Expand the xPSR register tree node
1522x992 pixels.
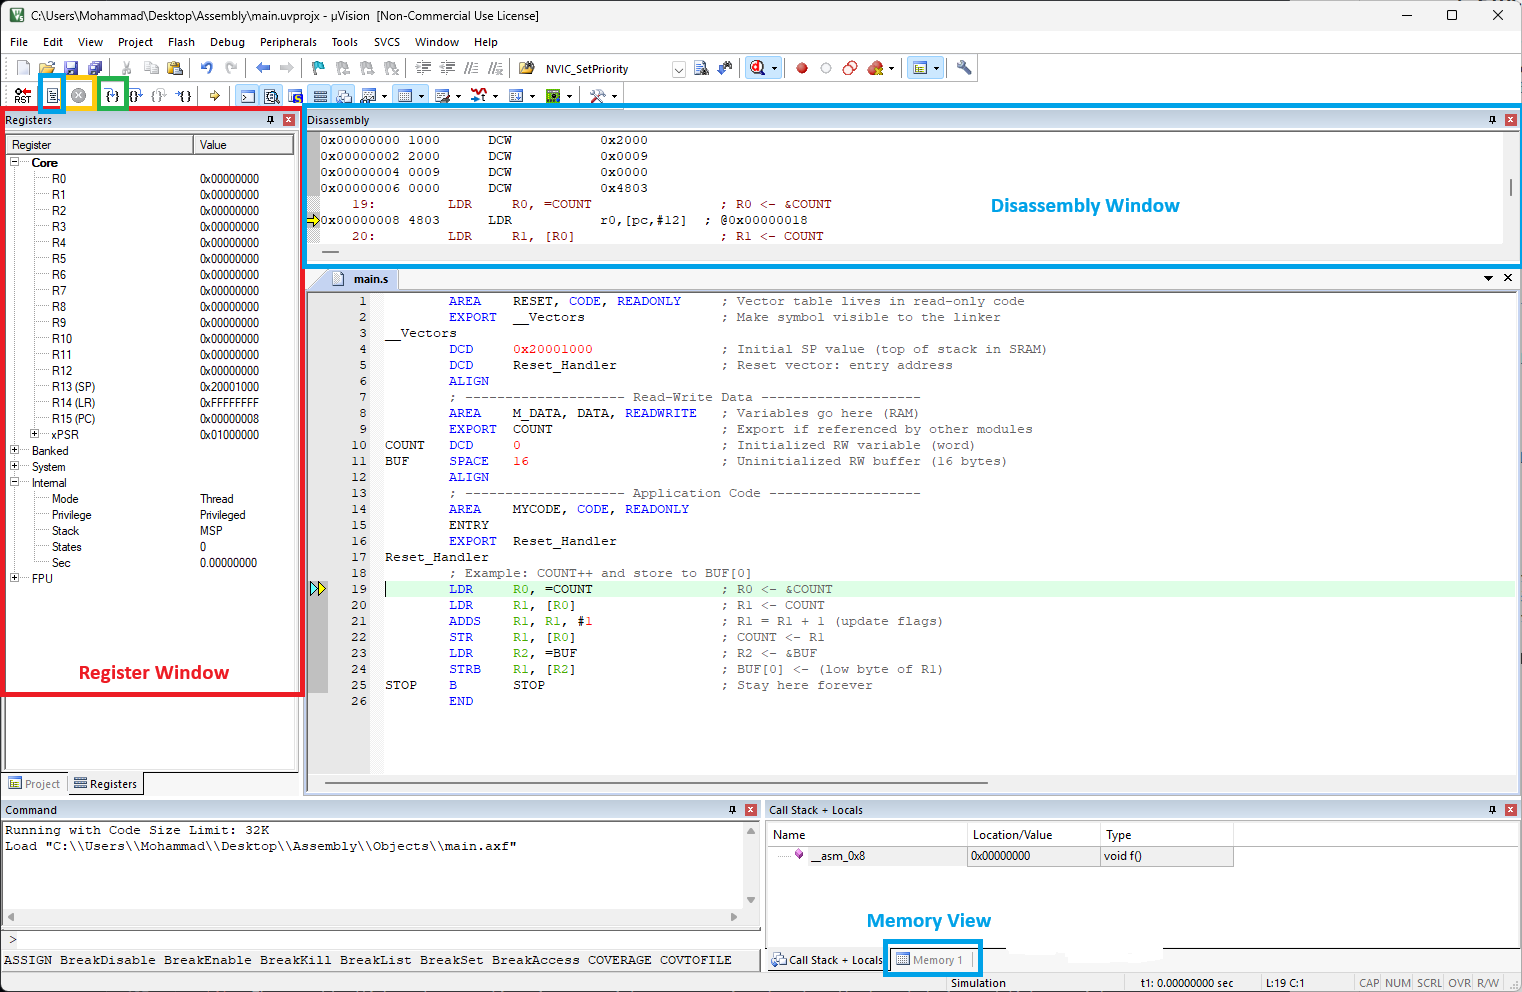point(35,435)
